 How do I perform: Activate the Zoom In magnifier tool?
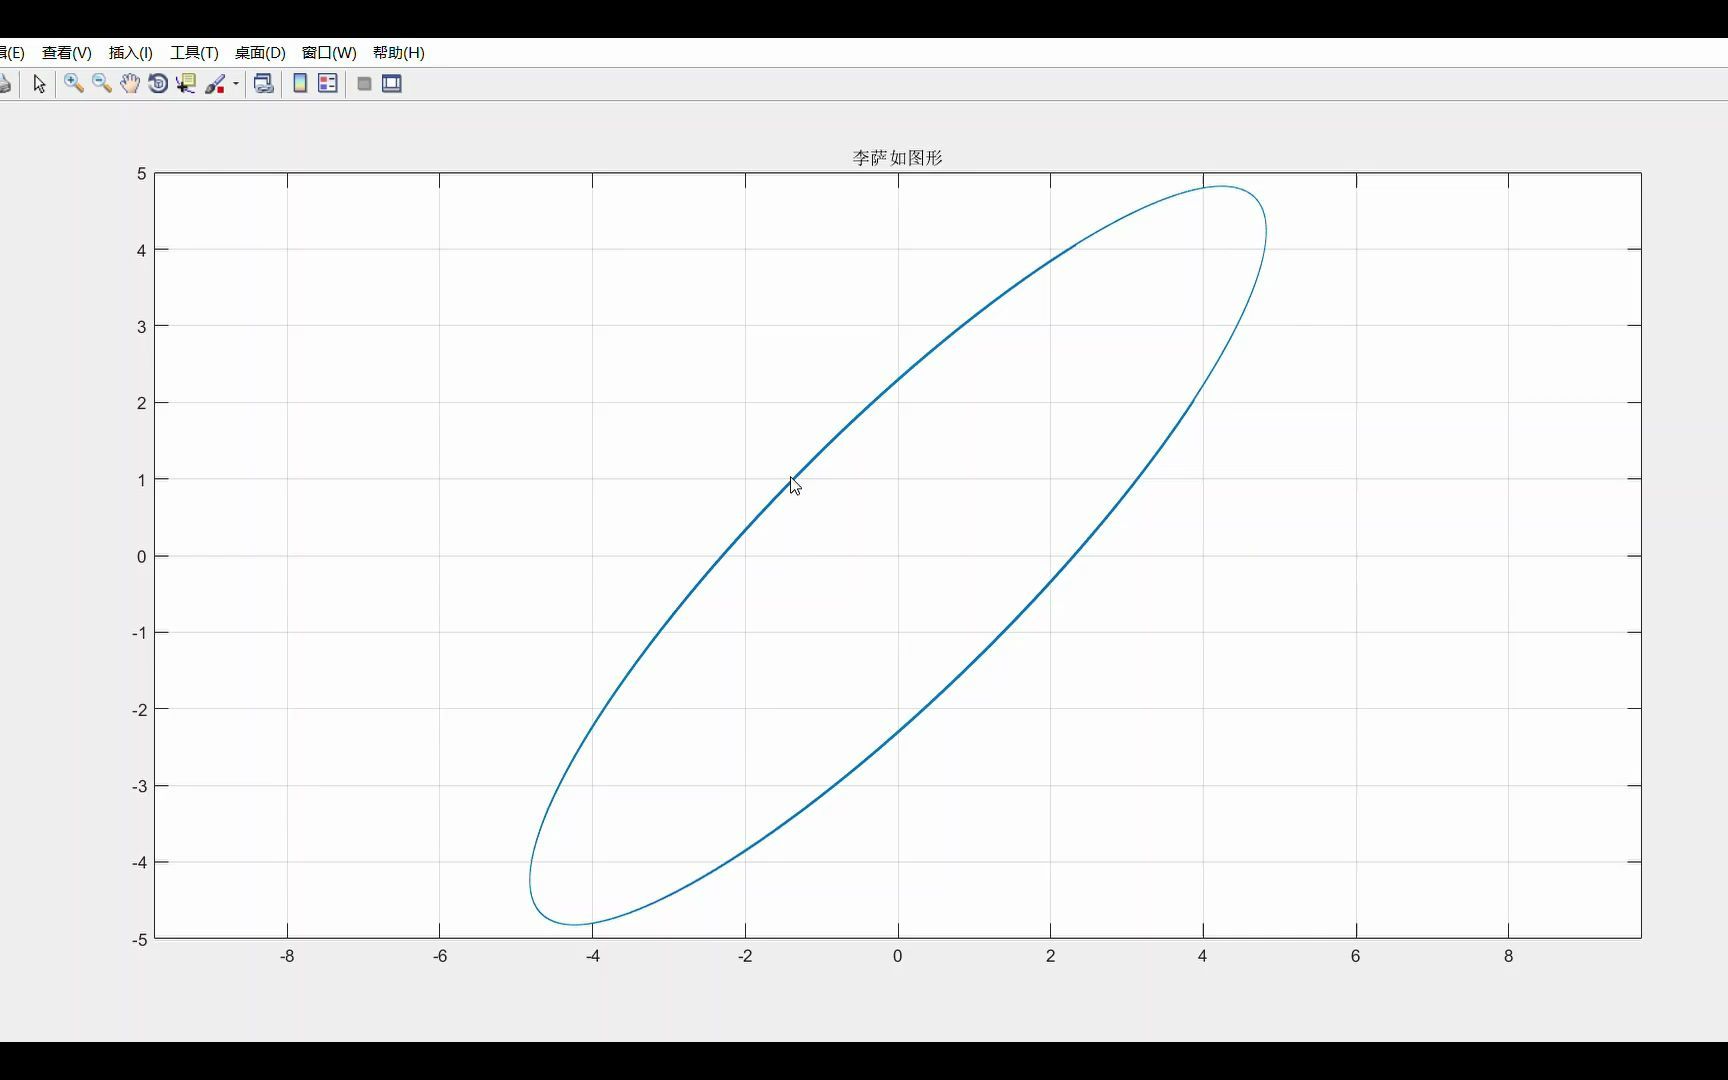tap(74, 84)
